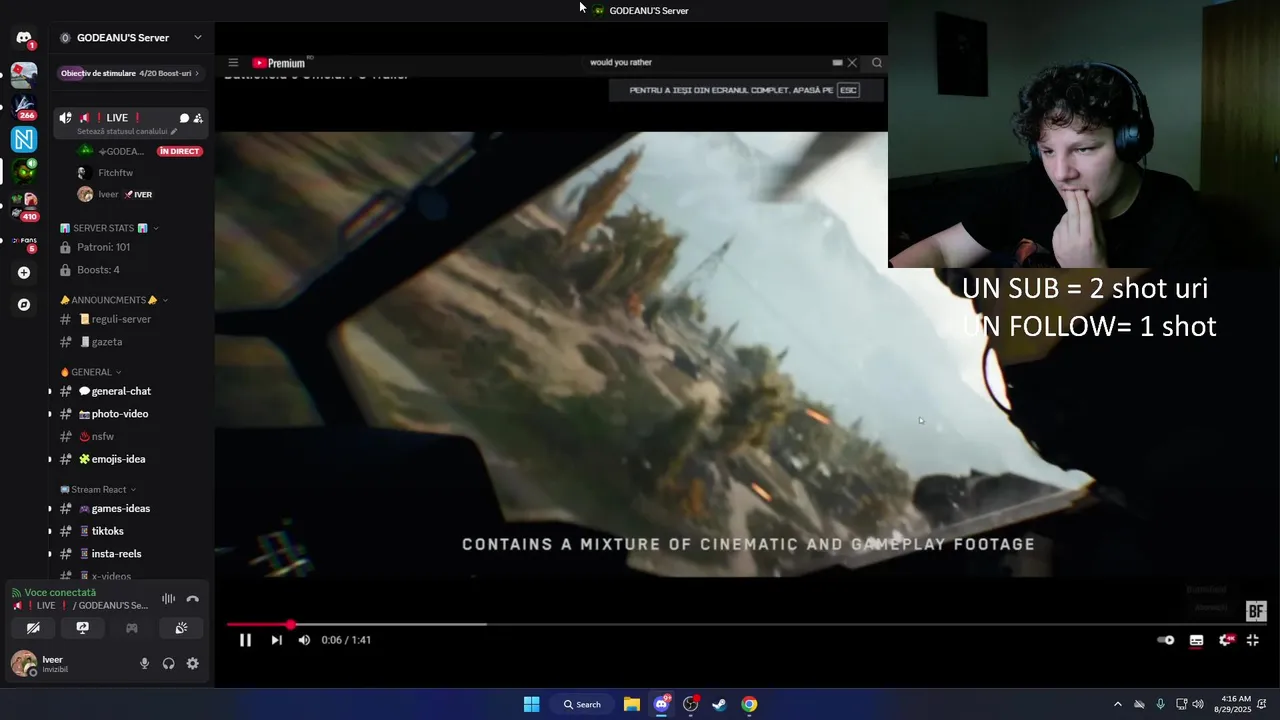The width and height of the screenshot is (1280, 720).
Task: Open Discord User Settings gear
Action: 193,663
